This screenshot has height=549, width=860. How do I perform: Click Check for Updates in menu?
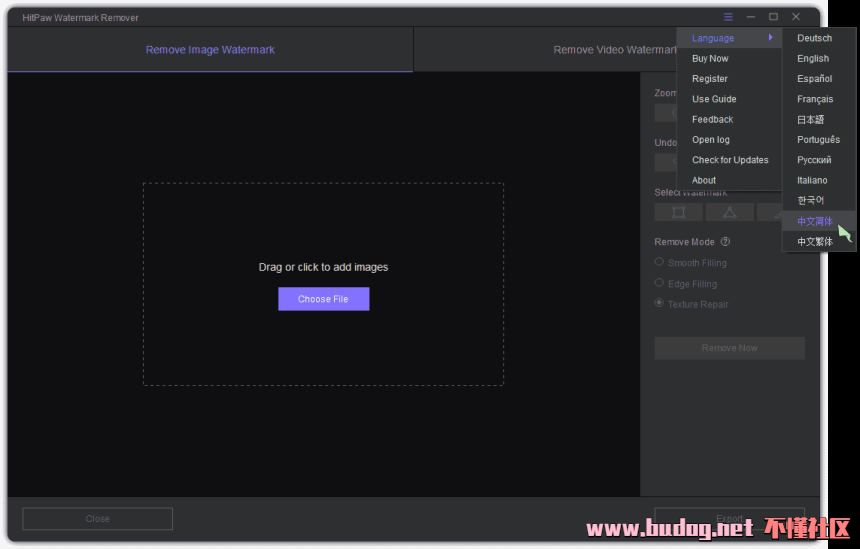point(730,160)
